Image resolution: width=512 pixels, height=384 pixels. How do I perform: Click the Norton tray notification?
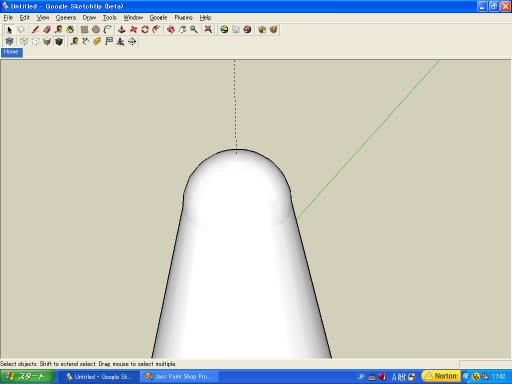coord(441,376)
